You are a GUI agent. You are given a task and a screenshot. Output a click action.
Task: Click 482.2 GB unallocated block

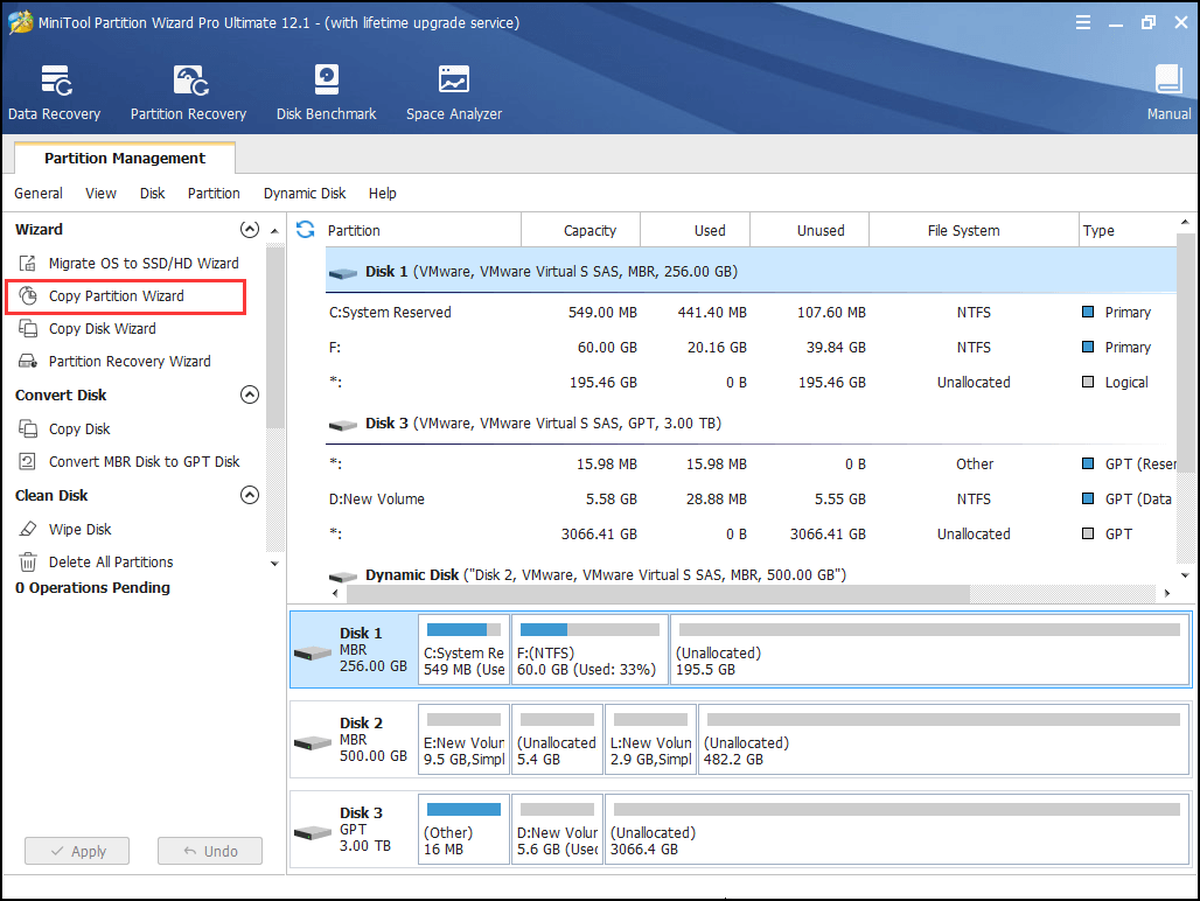click(944, 739)
